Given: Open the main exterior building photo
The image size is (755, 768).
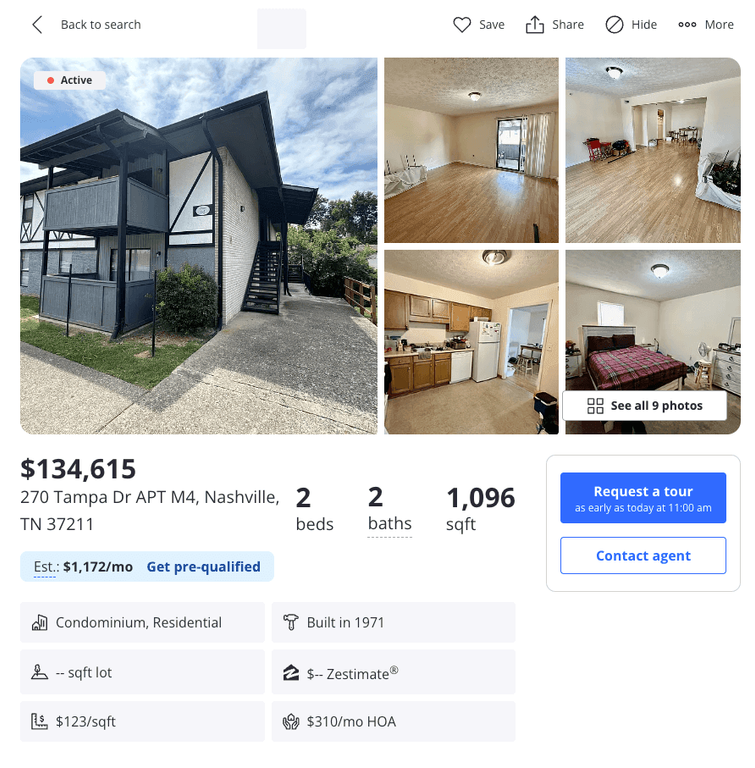Looking at the screenshot, I should pyautogui.click(x=198, y=246).
